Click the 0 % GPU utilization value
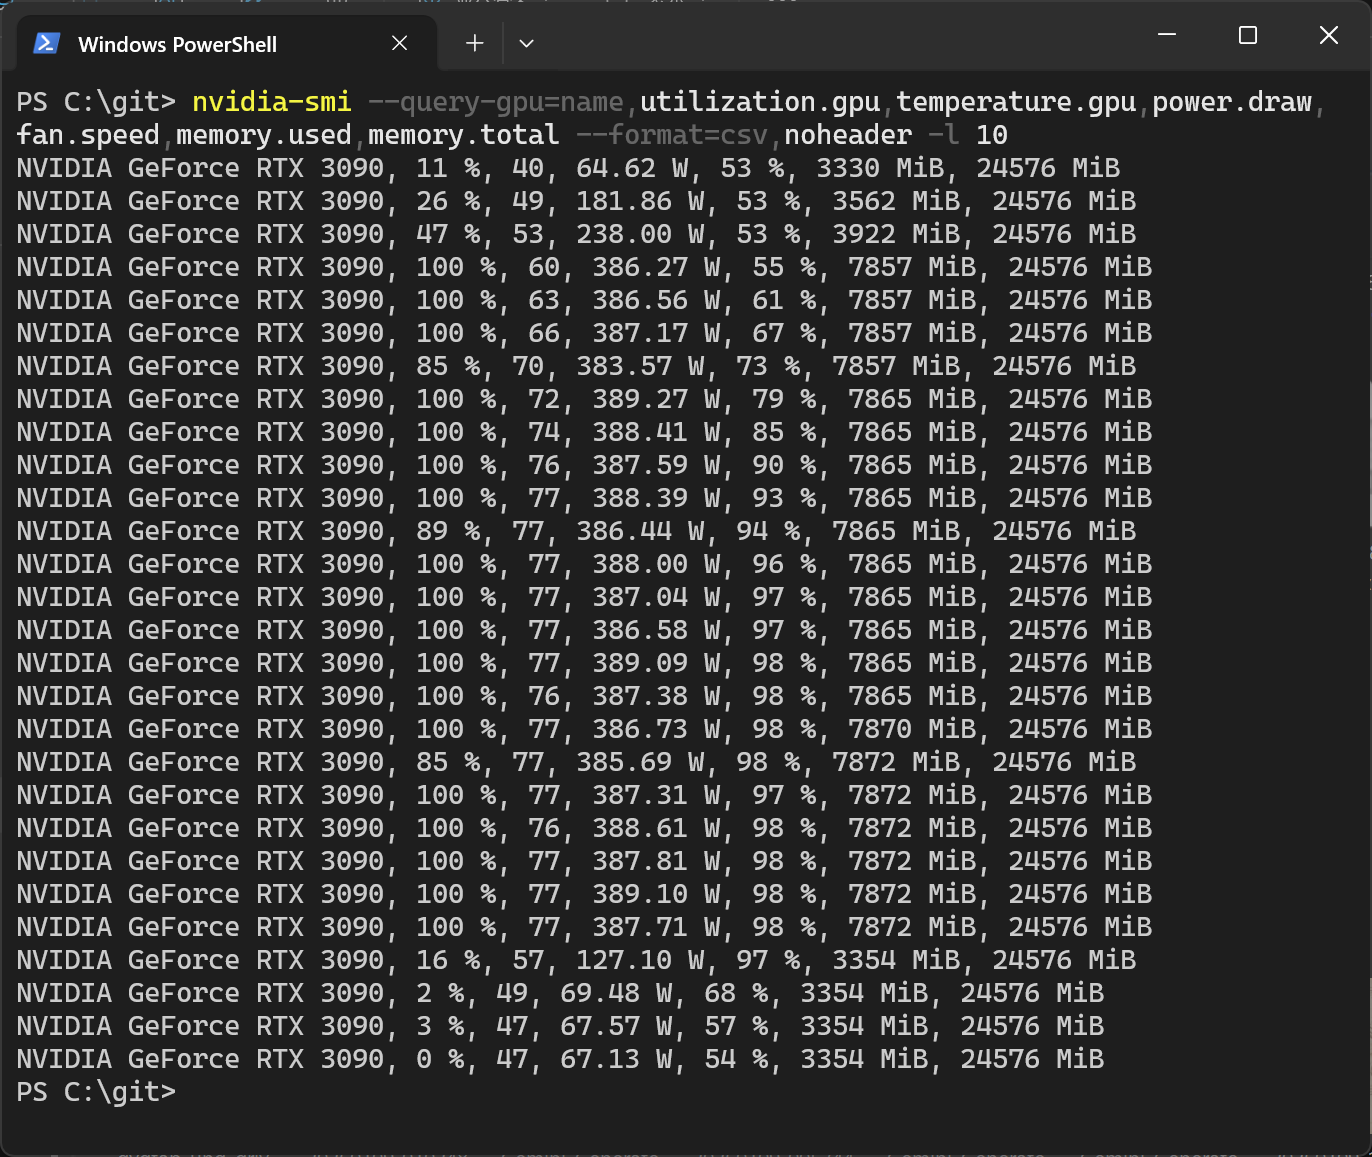Viewport: 1372px width, 1157px height. pos(440,1059)
